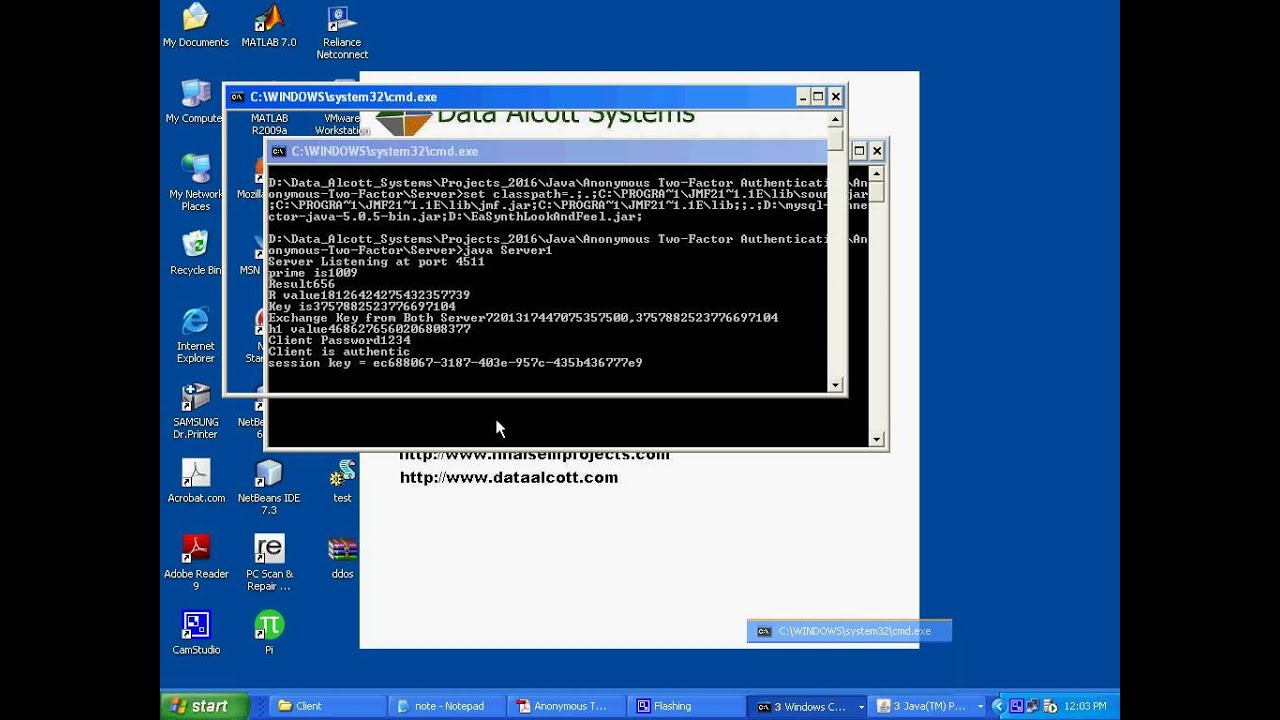
Task: Click the back cmd.exe title bar text
Action: pos(385,151)
